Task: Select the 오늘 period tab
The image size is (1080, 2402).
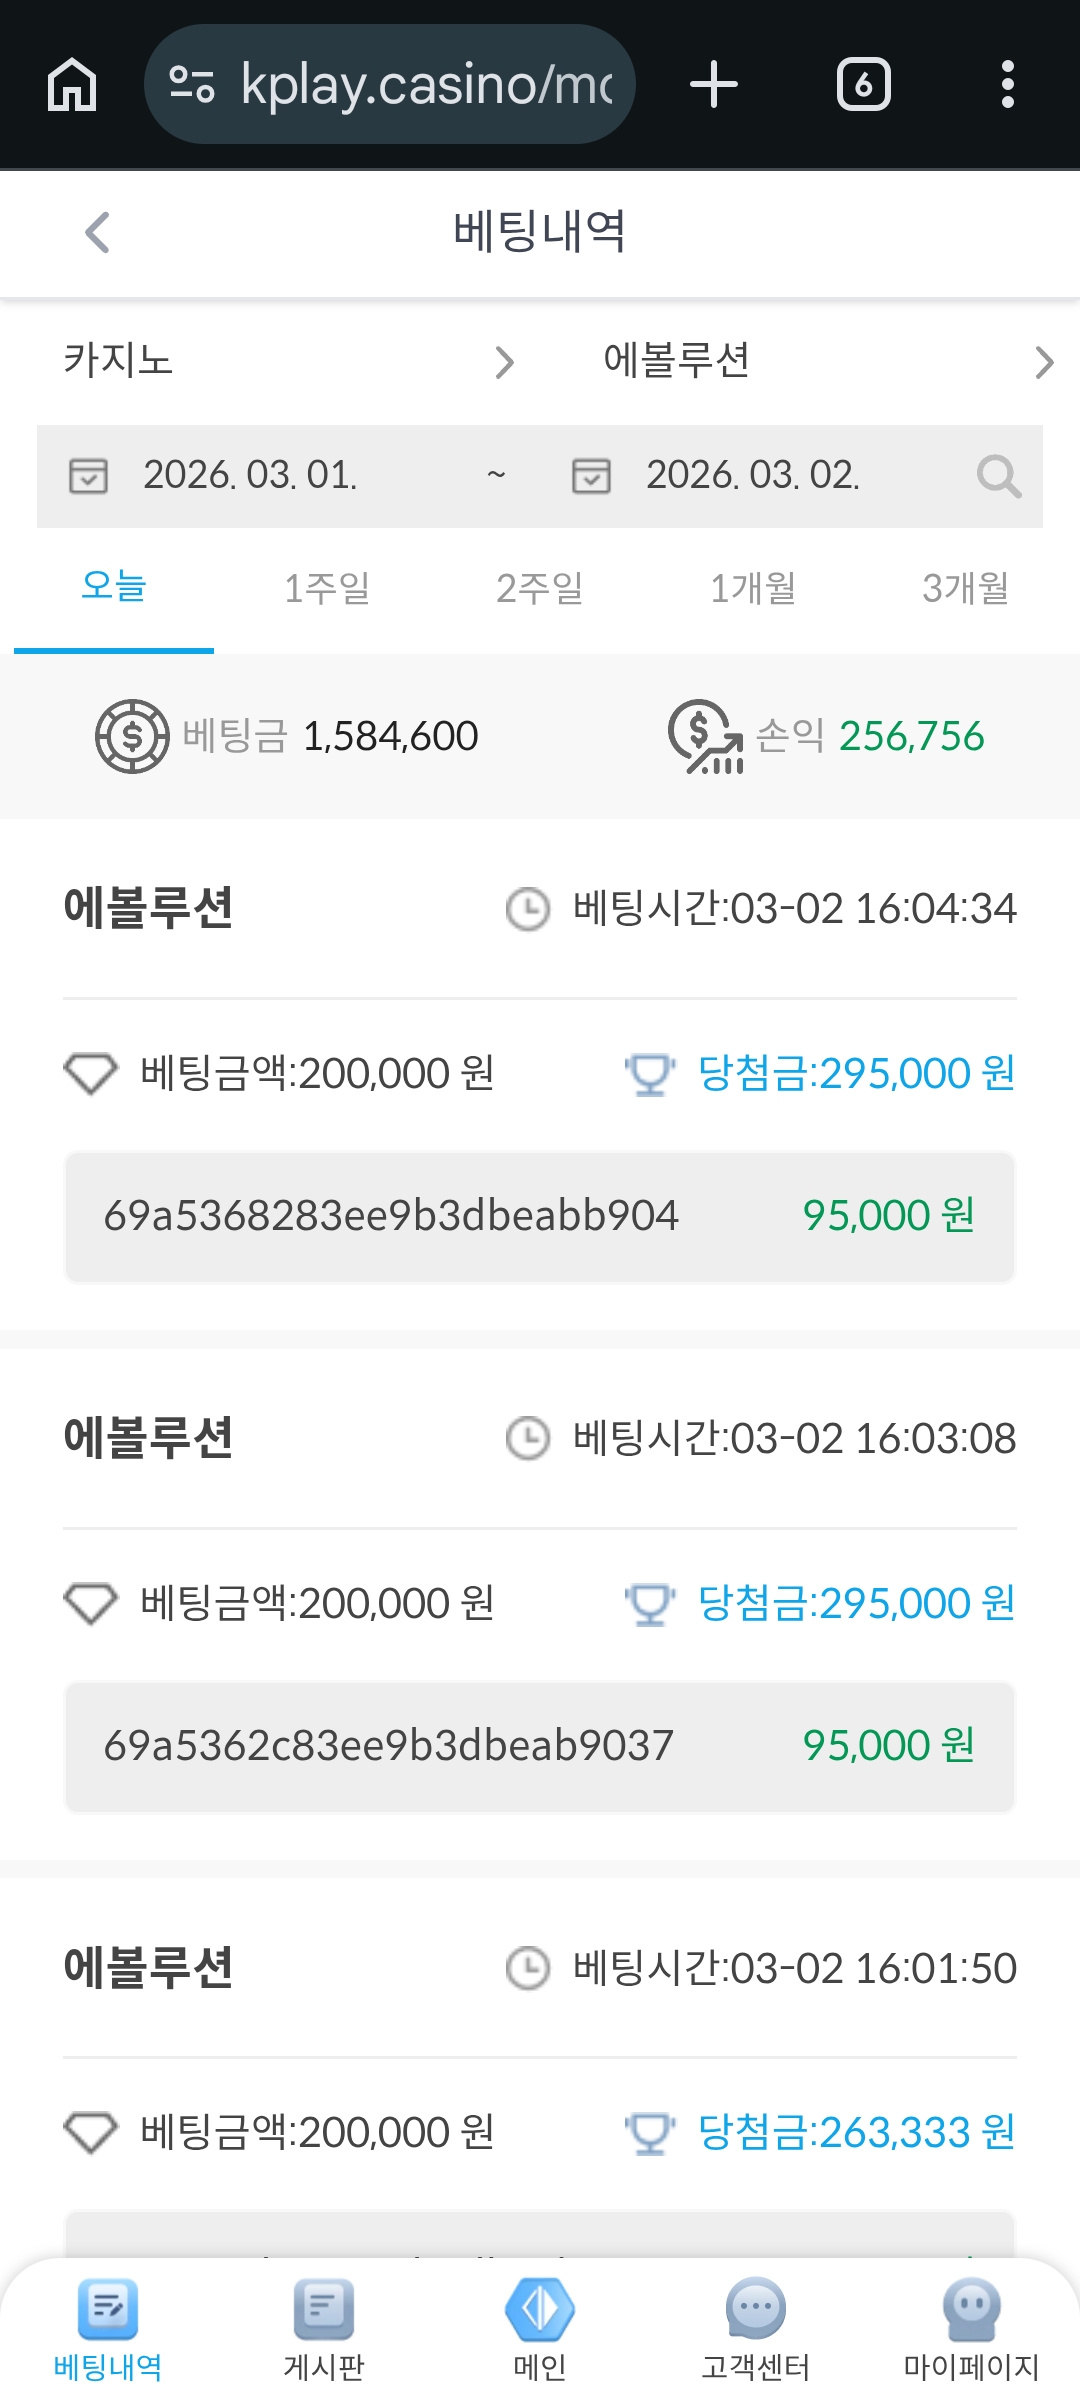Action: (114, 588)
